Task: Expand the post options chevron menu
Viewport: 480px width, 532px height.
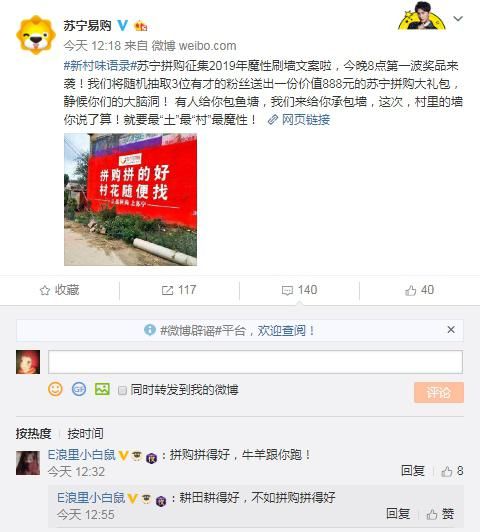Action: click(458, 19)
